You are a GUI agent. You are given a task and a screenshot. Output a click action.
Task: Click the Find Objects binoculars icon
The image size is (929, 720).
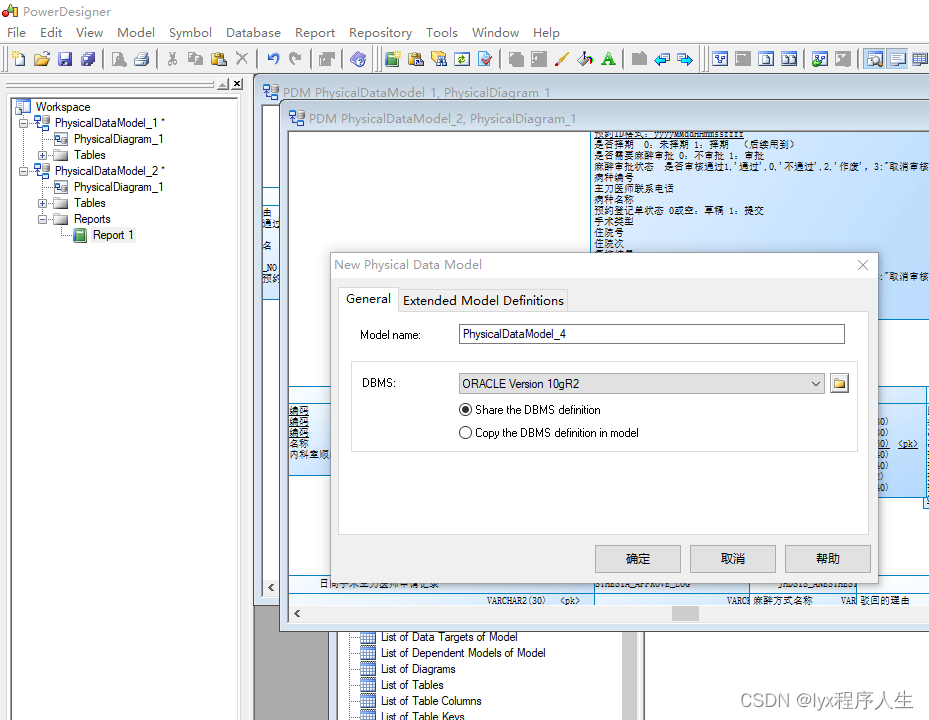tap(439, 59)
